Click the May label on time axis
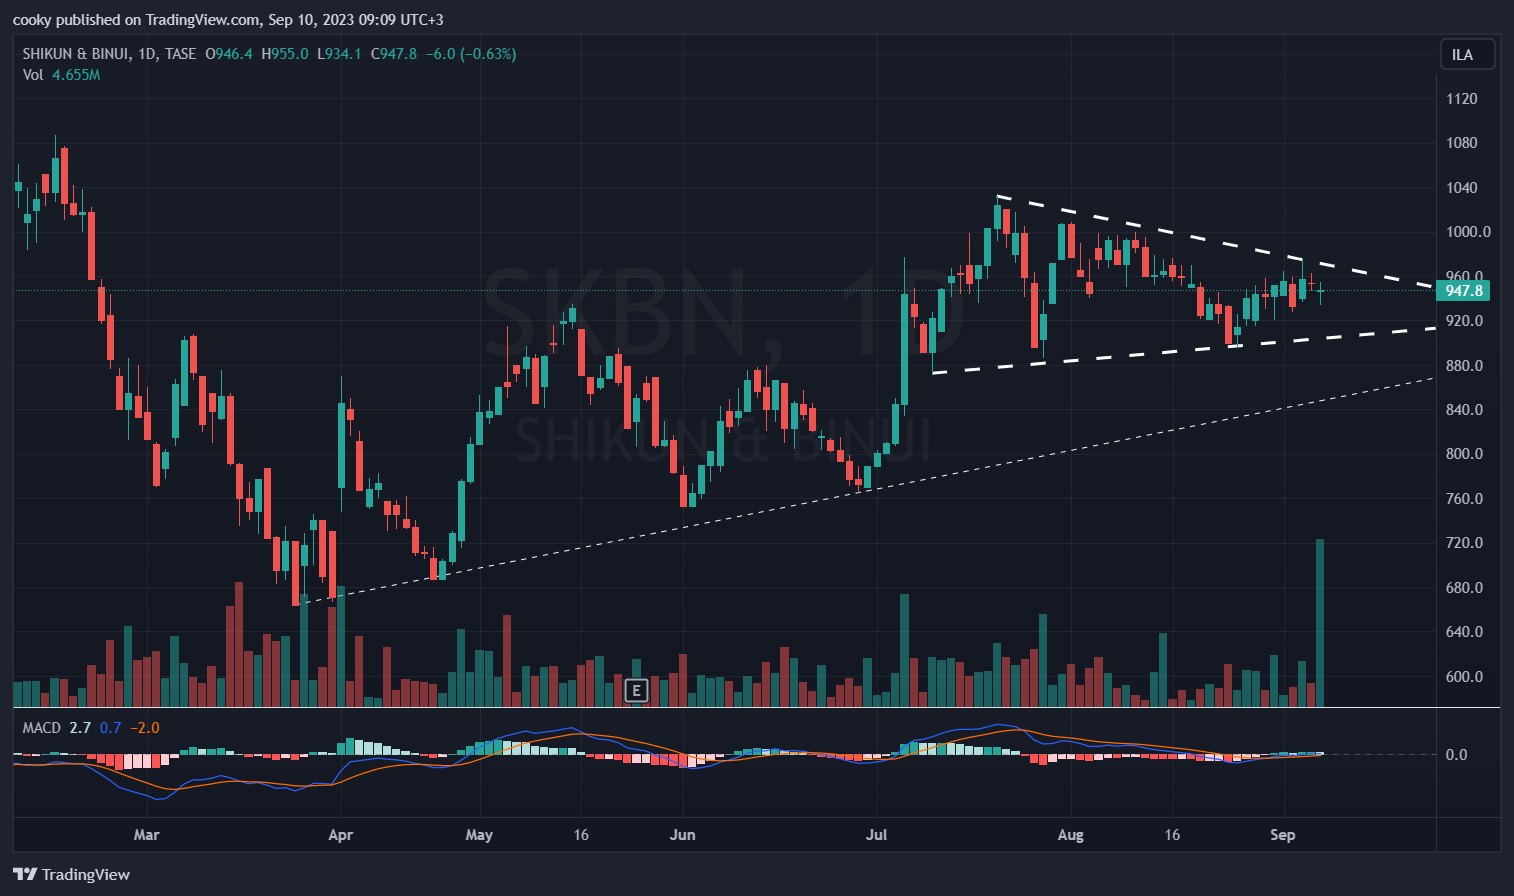This screenshot has height=896, width=1514. coord(479,835)
